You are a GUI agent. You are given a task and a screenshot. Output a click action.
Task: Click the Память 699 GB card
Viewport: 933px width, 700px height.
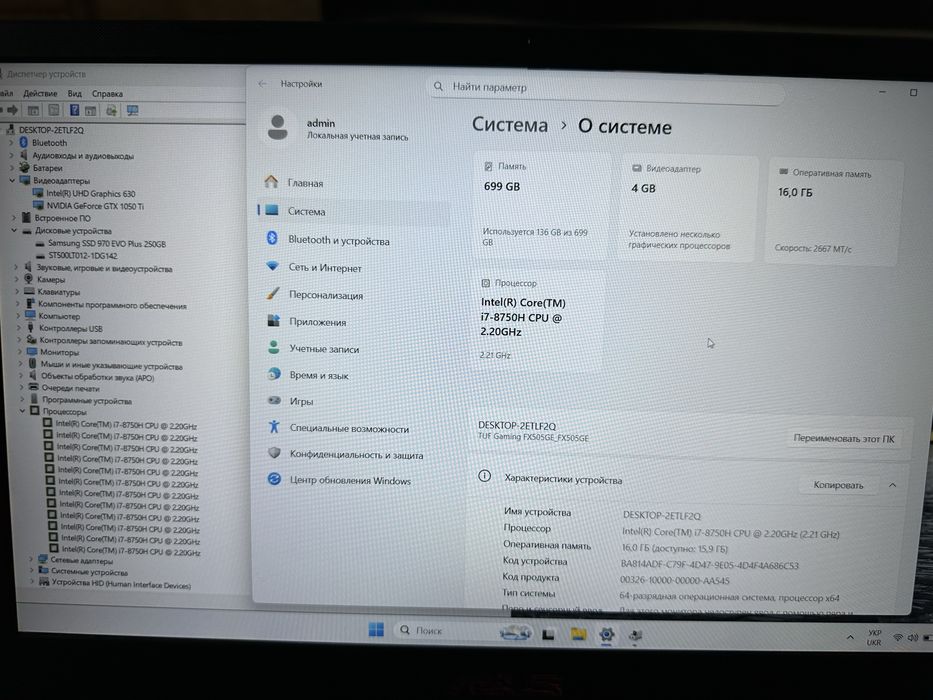(x=540, y=205)
